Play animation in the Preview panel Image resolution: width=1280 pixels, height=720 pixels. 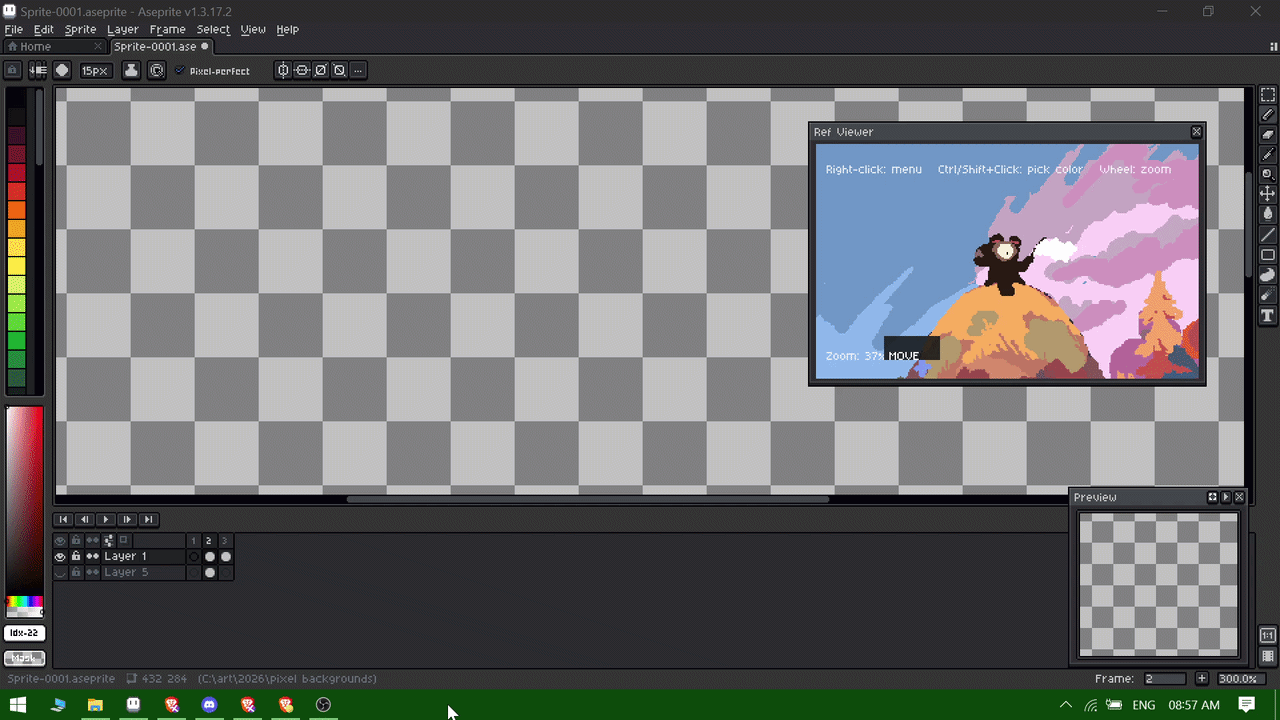tap(1226, 497)
